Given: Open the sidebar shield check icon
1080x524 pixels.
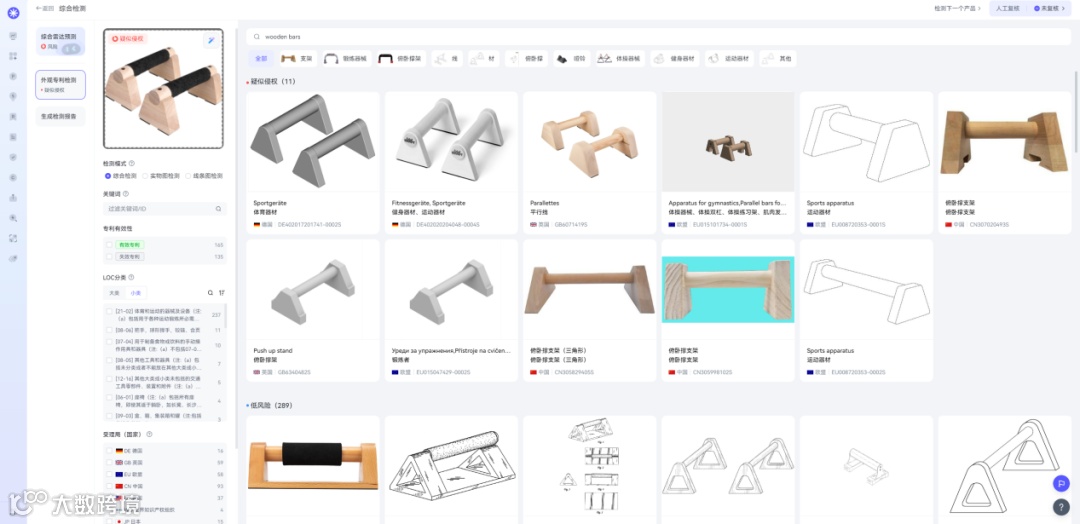Looking at the screenshot, I should coord(13,157).
